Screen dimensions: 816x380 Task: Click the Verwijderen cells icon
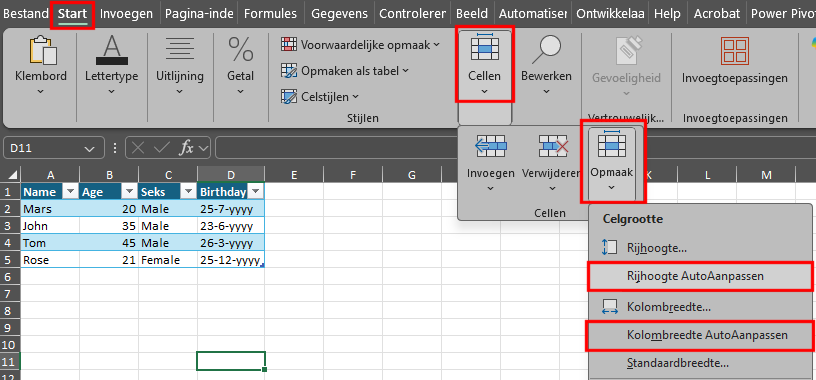point(553,146)
